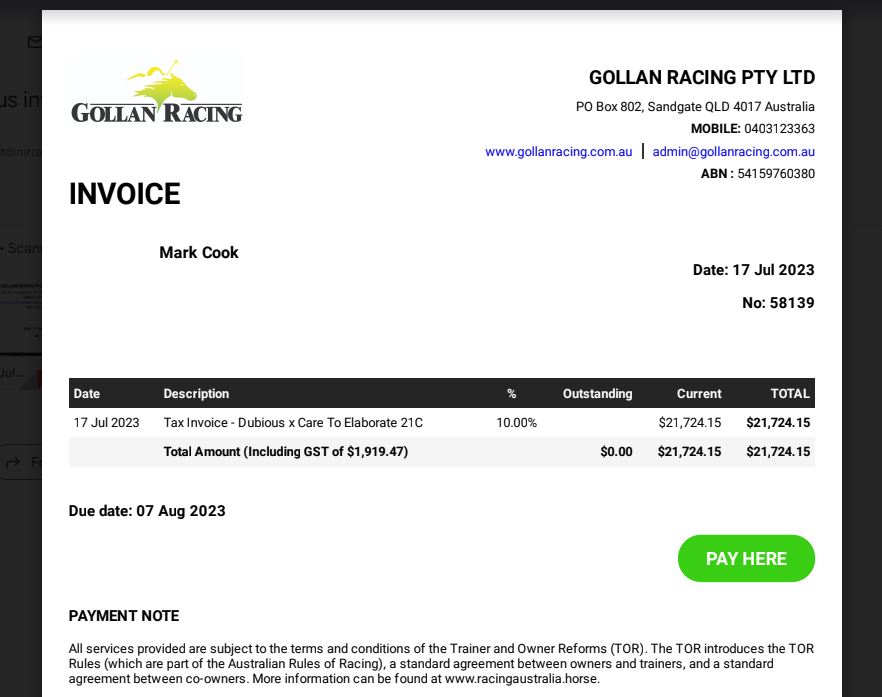The image size is (882, 697).
Task: Select the Date column header
Action: coord(87,393)
